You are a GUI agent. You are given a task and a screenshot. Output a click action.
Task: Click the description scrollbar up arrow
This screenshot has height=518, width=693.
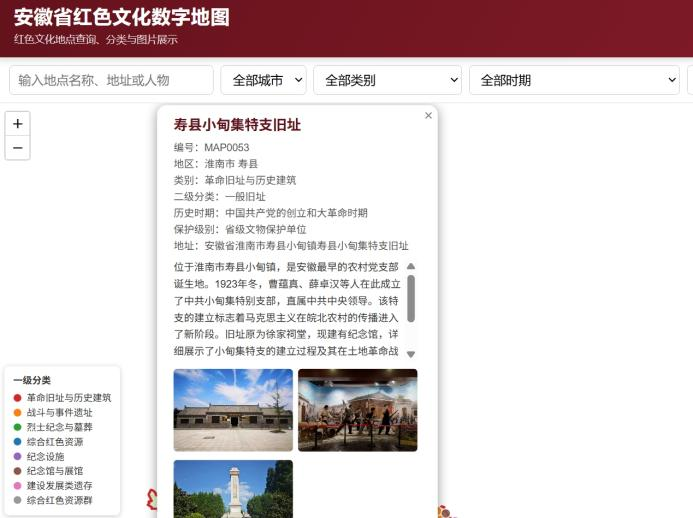coord(411,266)
